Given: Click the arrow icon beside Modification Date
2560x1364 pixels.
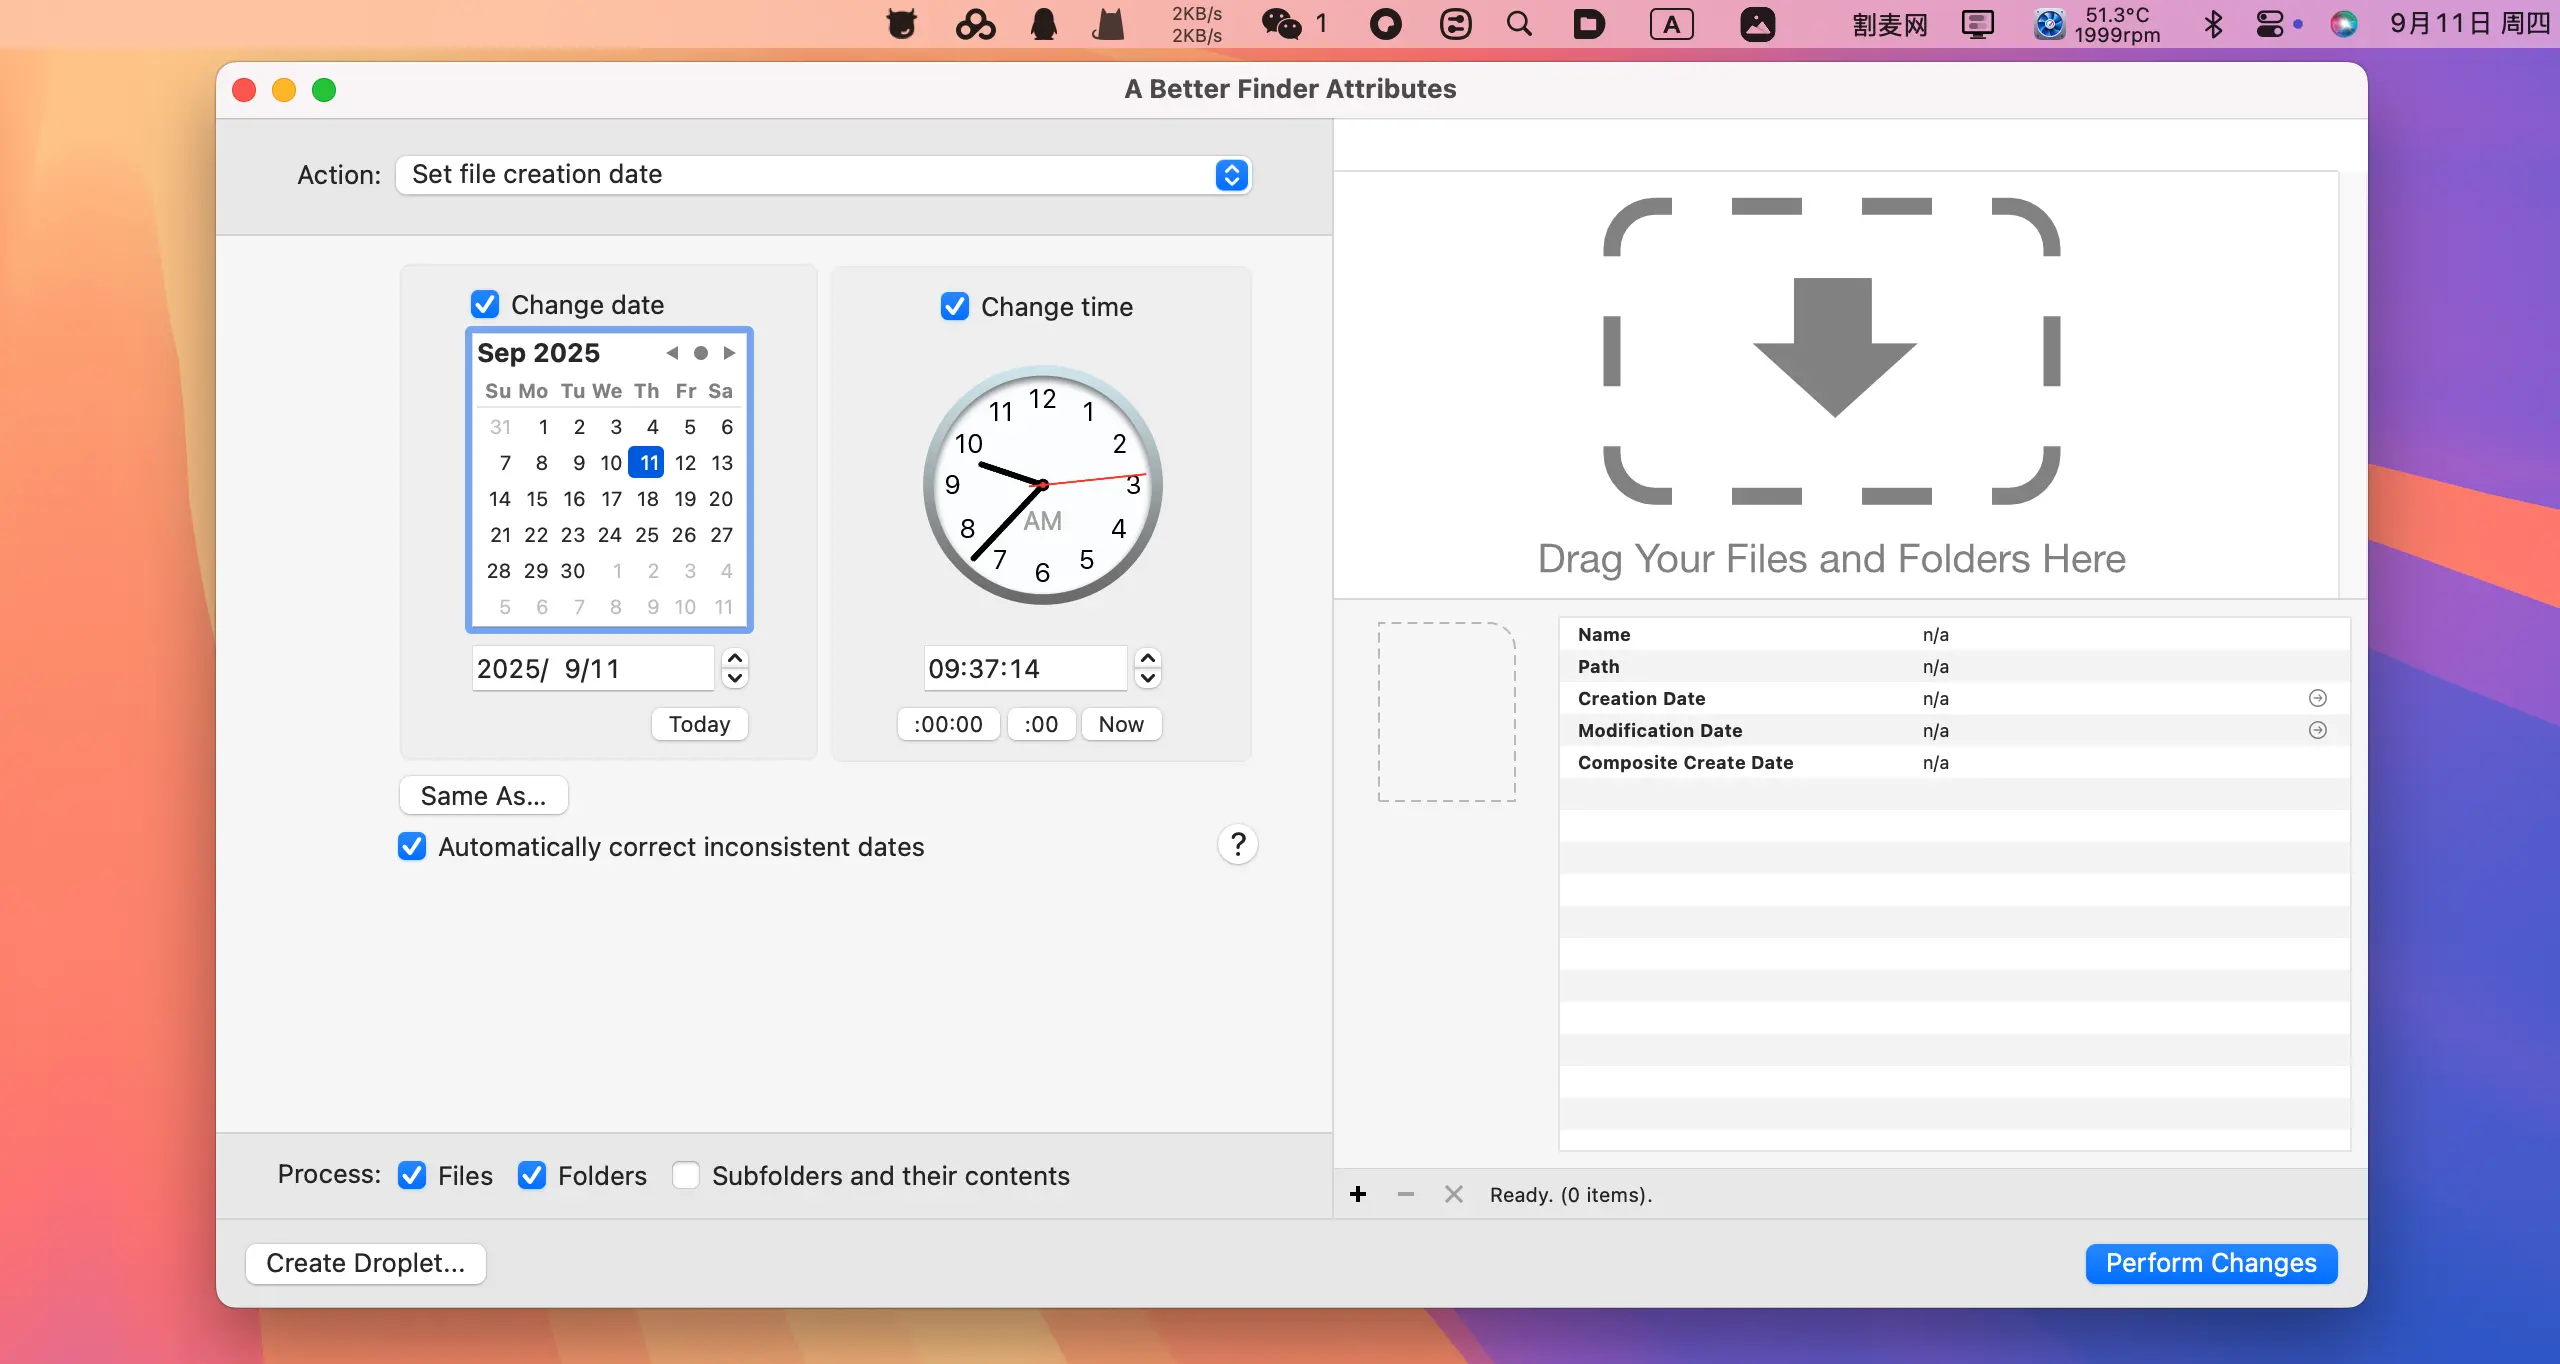Looking at the screenshot, I should tap(2317, 730).
